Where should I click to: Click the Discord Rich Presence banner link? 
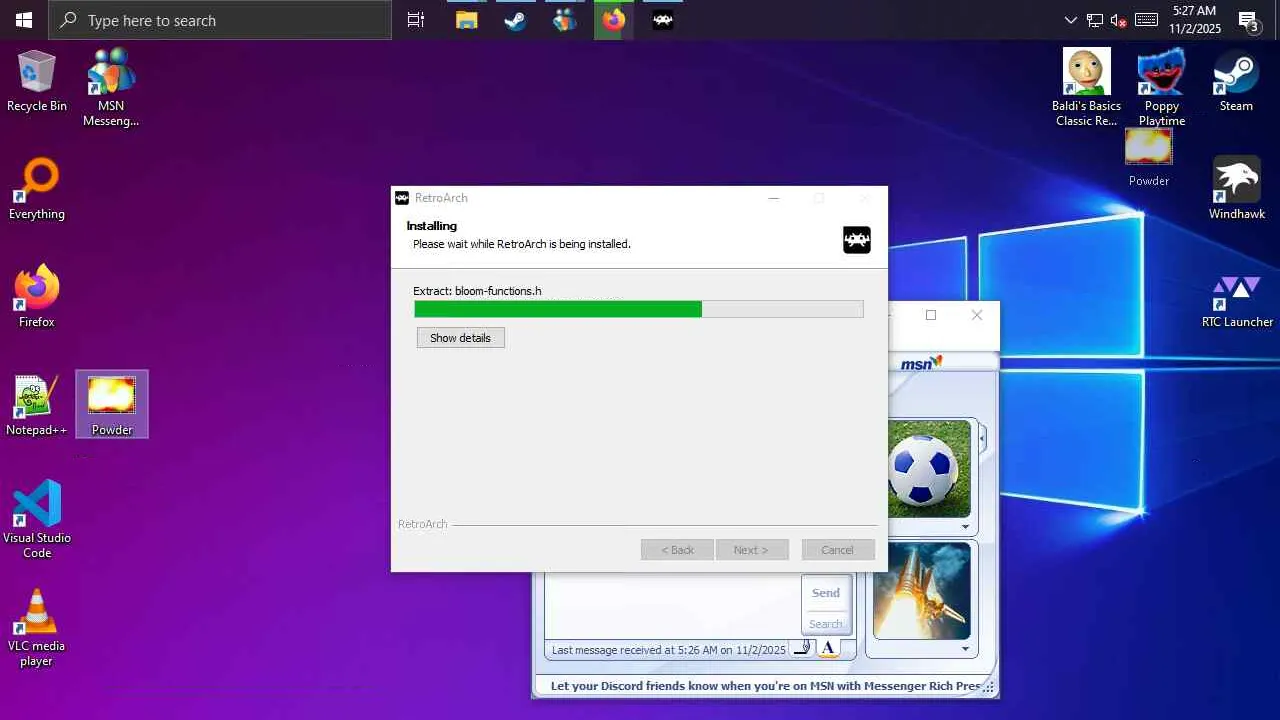[x=765, y=686]
